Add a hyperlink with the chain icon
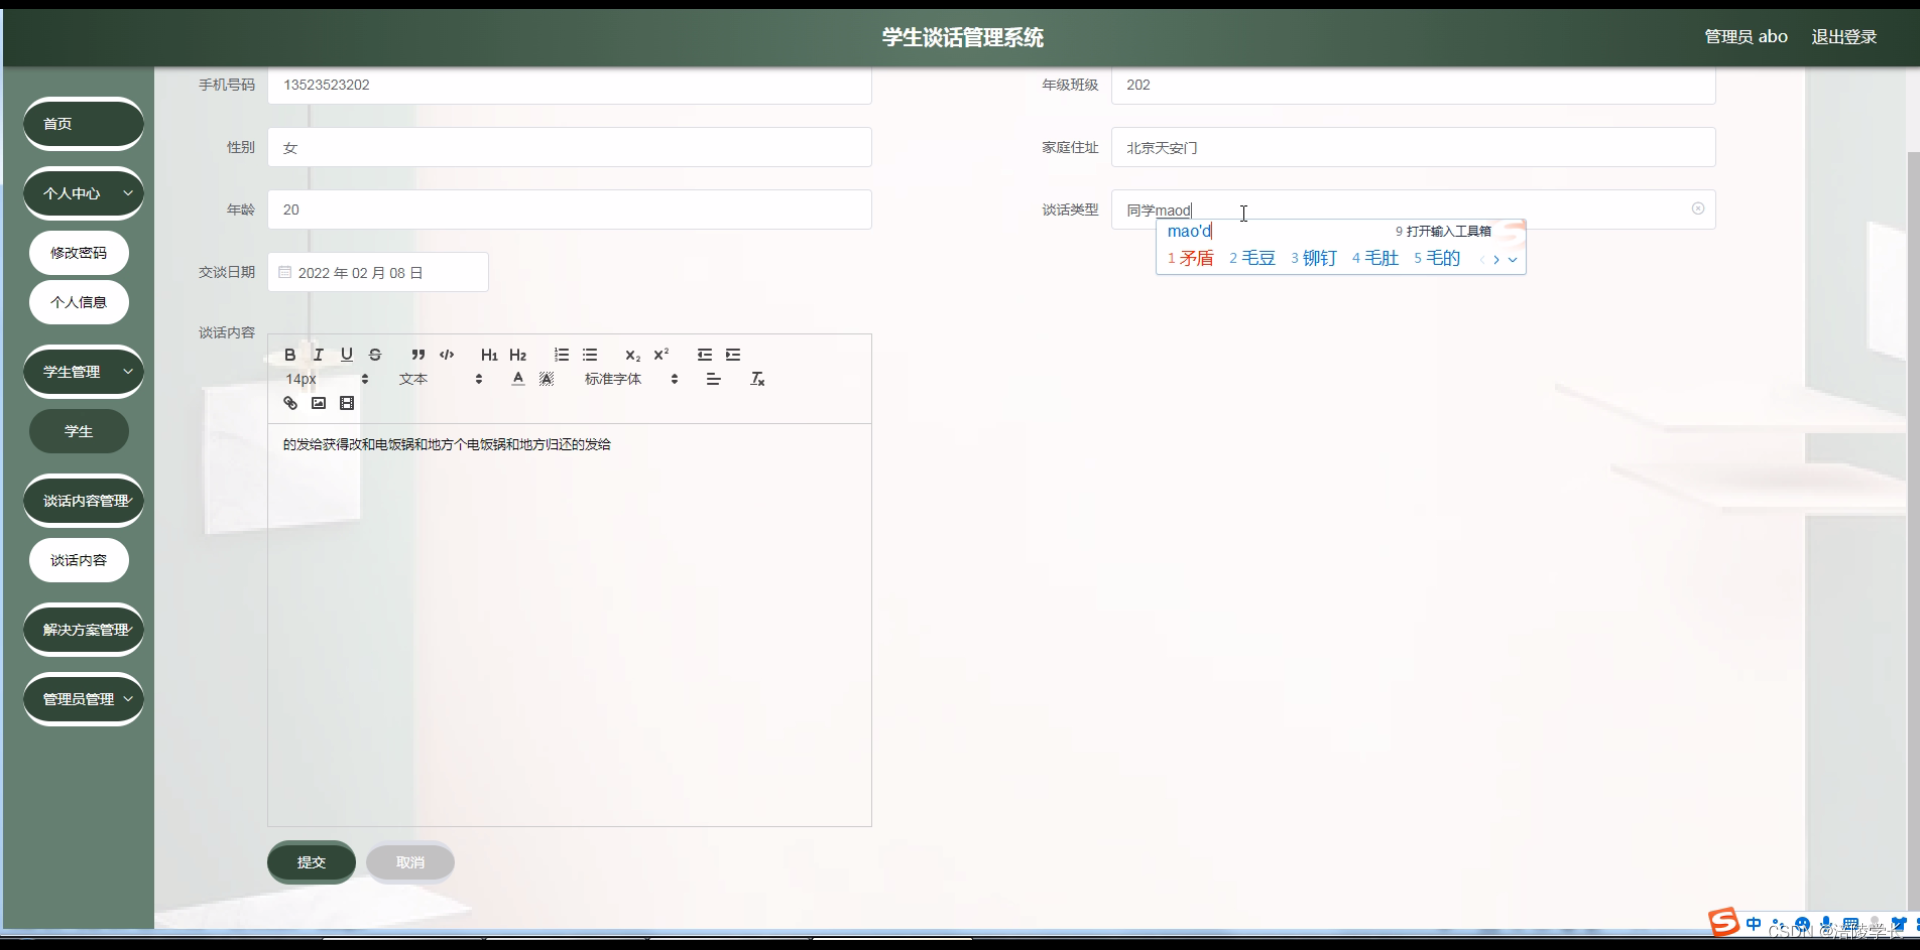Screen dimensions: 1920x950 coord(290,403)
